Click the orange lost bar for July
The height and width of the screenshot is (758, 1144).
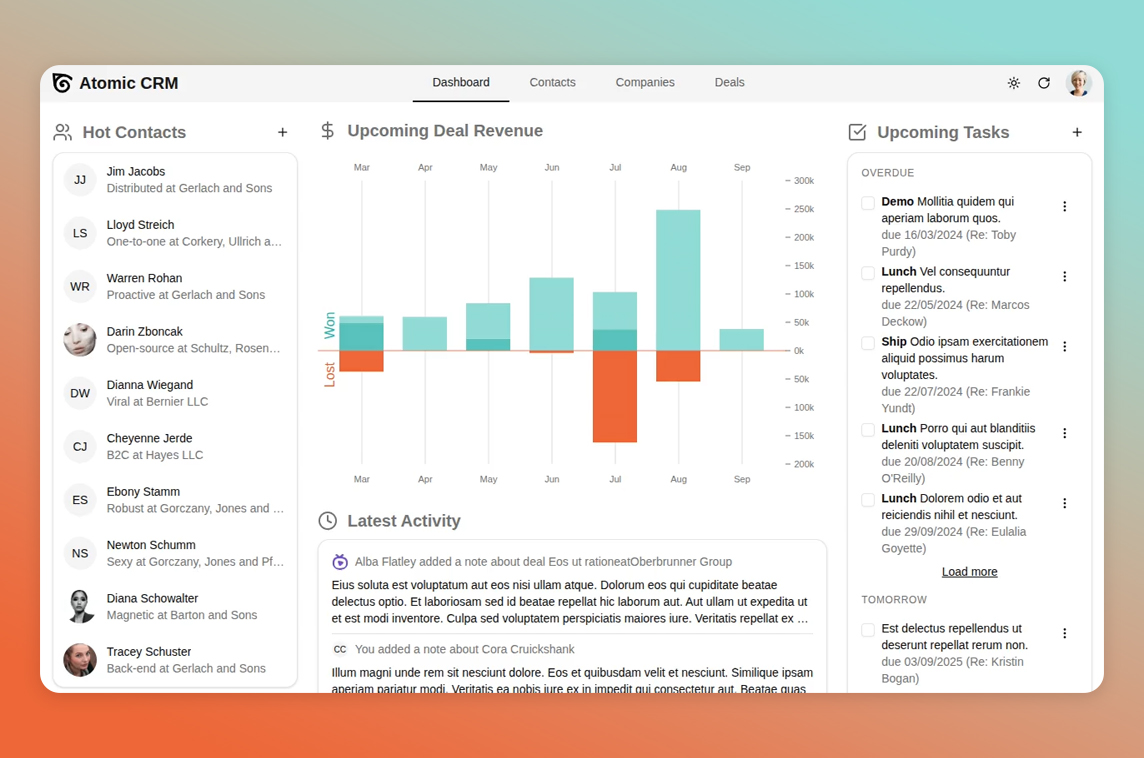click(x=614, y=396)
